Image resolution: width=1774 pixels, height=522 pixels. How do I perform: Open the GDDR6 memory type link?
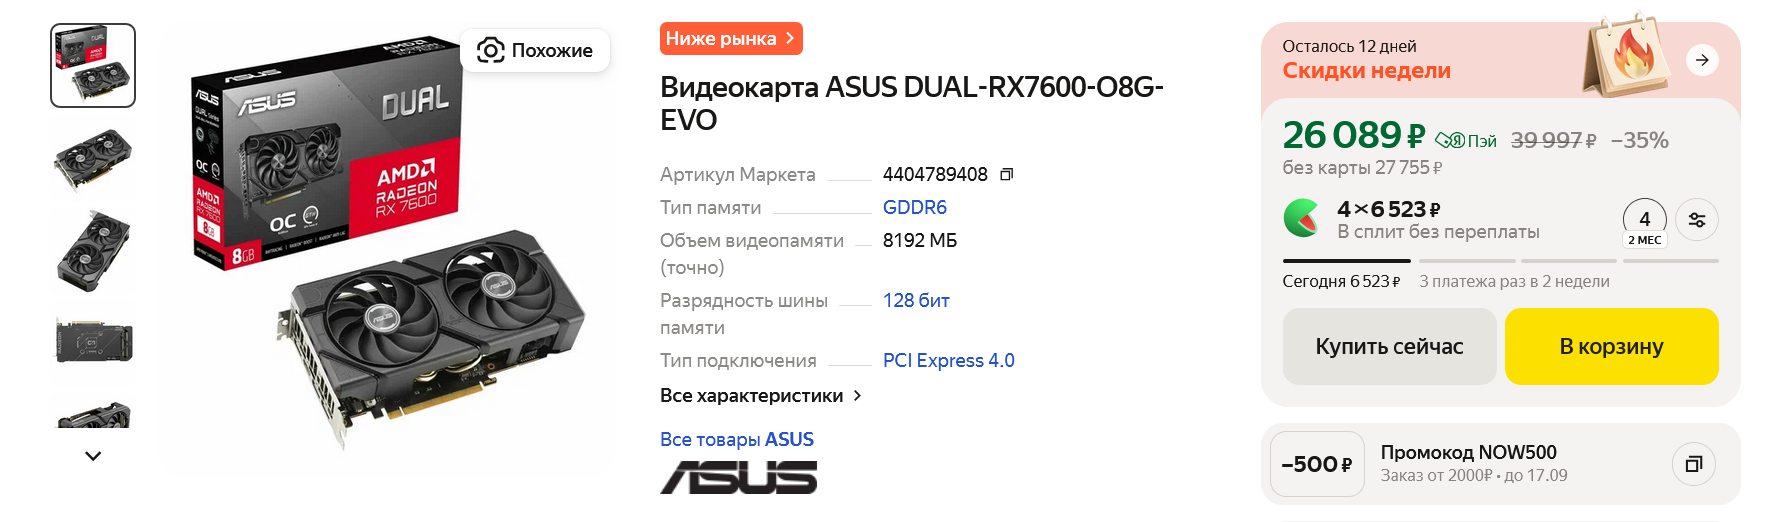point(914,207)
